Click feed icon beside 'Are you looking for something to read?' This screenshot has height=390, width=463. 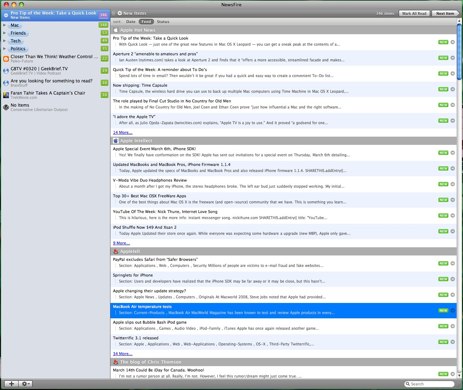coord(6,83)
